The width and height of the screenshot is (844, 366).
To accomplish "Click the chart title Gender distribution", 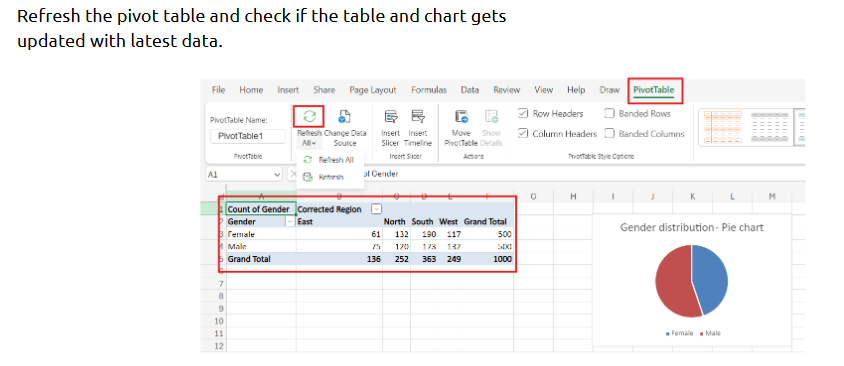I will [x=692, y=227].
